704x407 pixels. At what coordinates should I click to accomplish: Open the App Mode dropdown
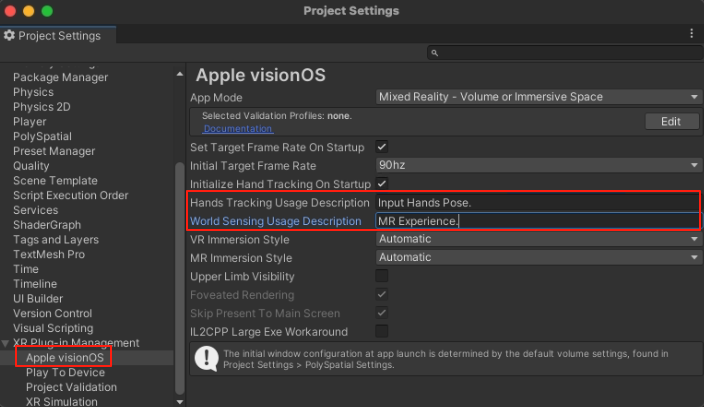538,97
